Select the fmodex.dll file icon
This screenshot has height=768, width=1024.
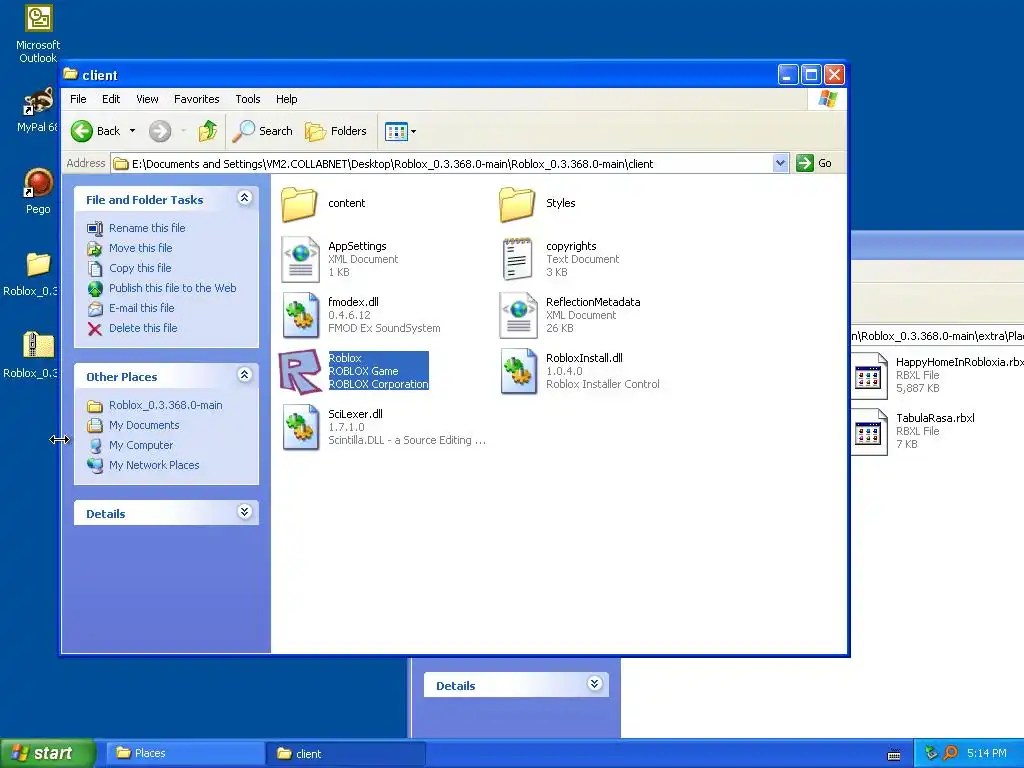[x=300, y=315]
